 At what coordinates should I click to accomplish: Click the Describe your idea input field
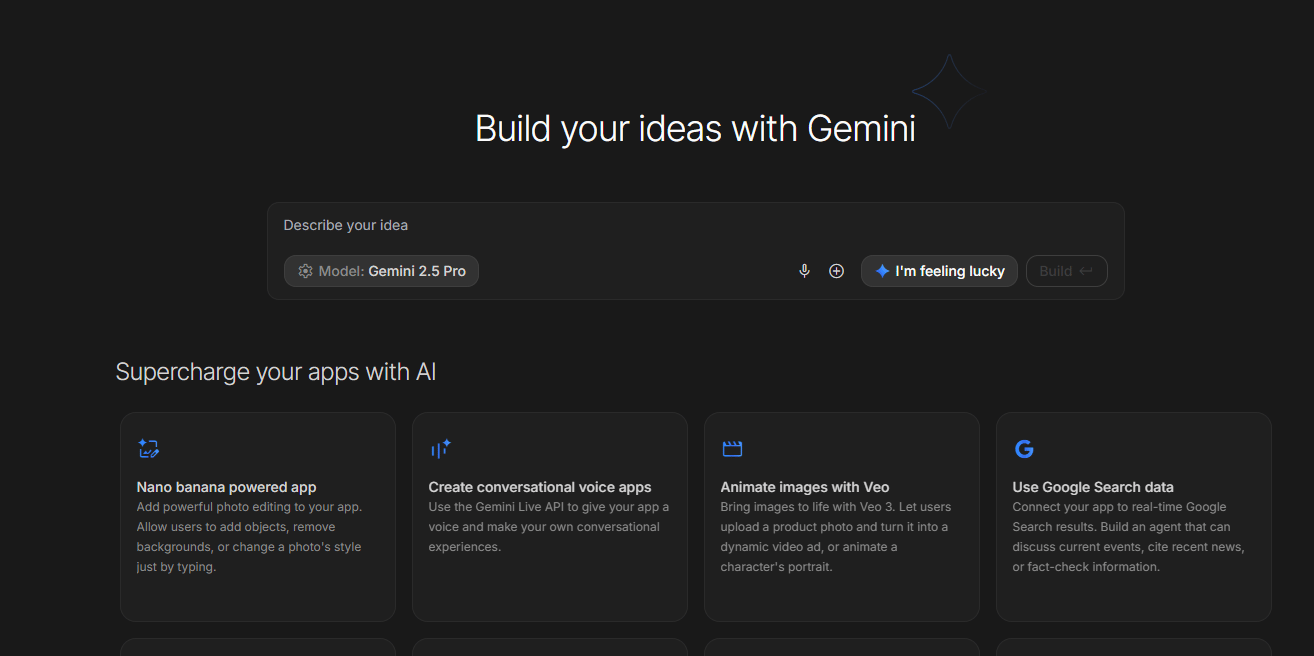point(695,225)
